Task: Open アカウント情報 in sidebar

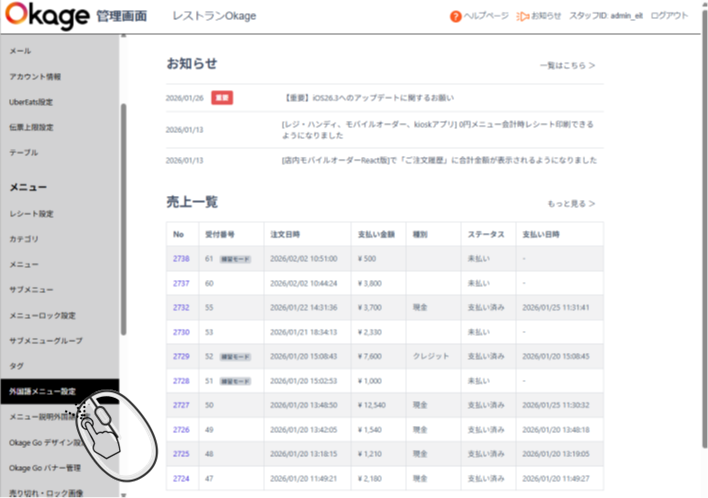Action: [x=35, y=76]
